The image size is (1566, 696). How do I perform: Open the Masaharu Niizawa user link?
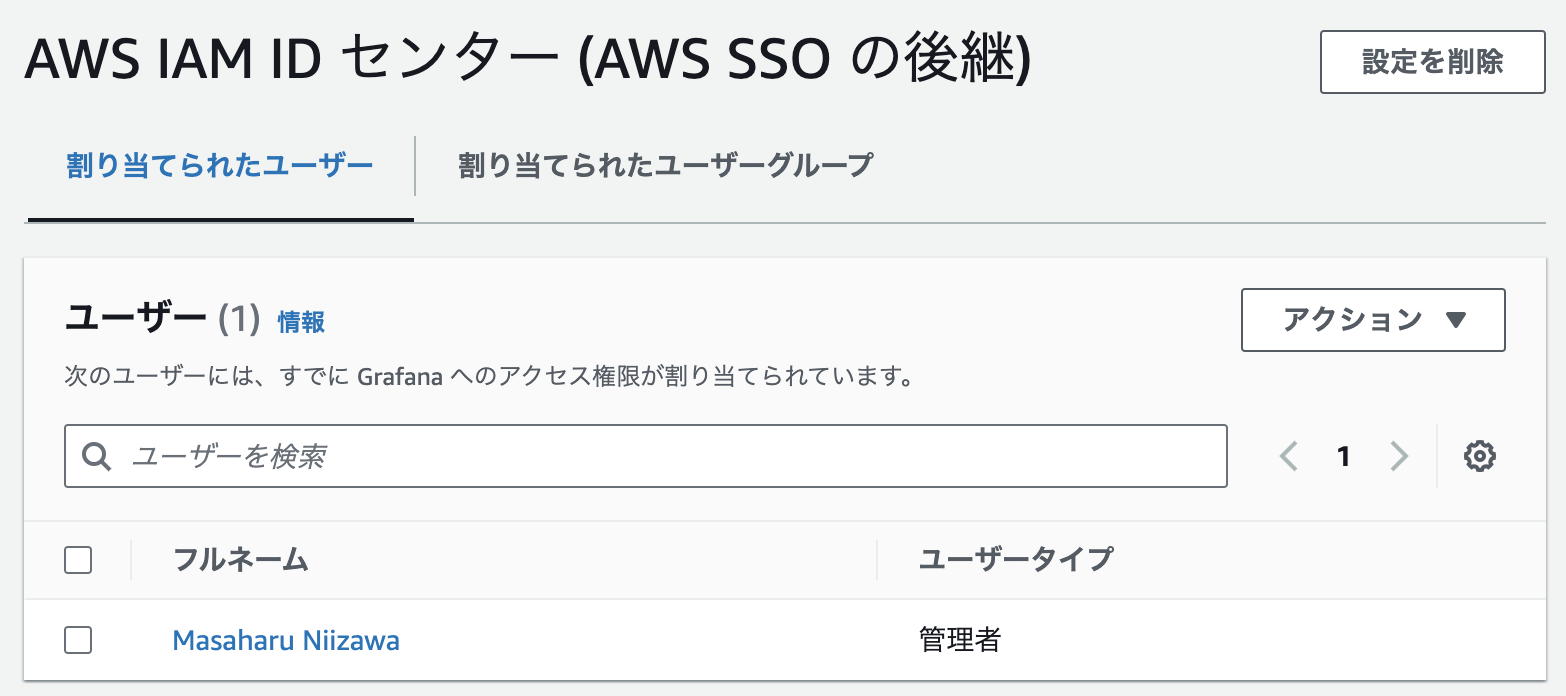tap(286, 640)
